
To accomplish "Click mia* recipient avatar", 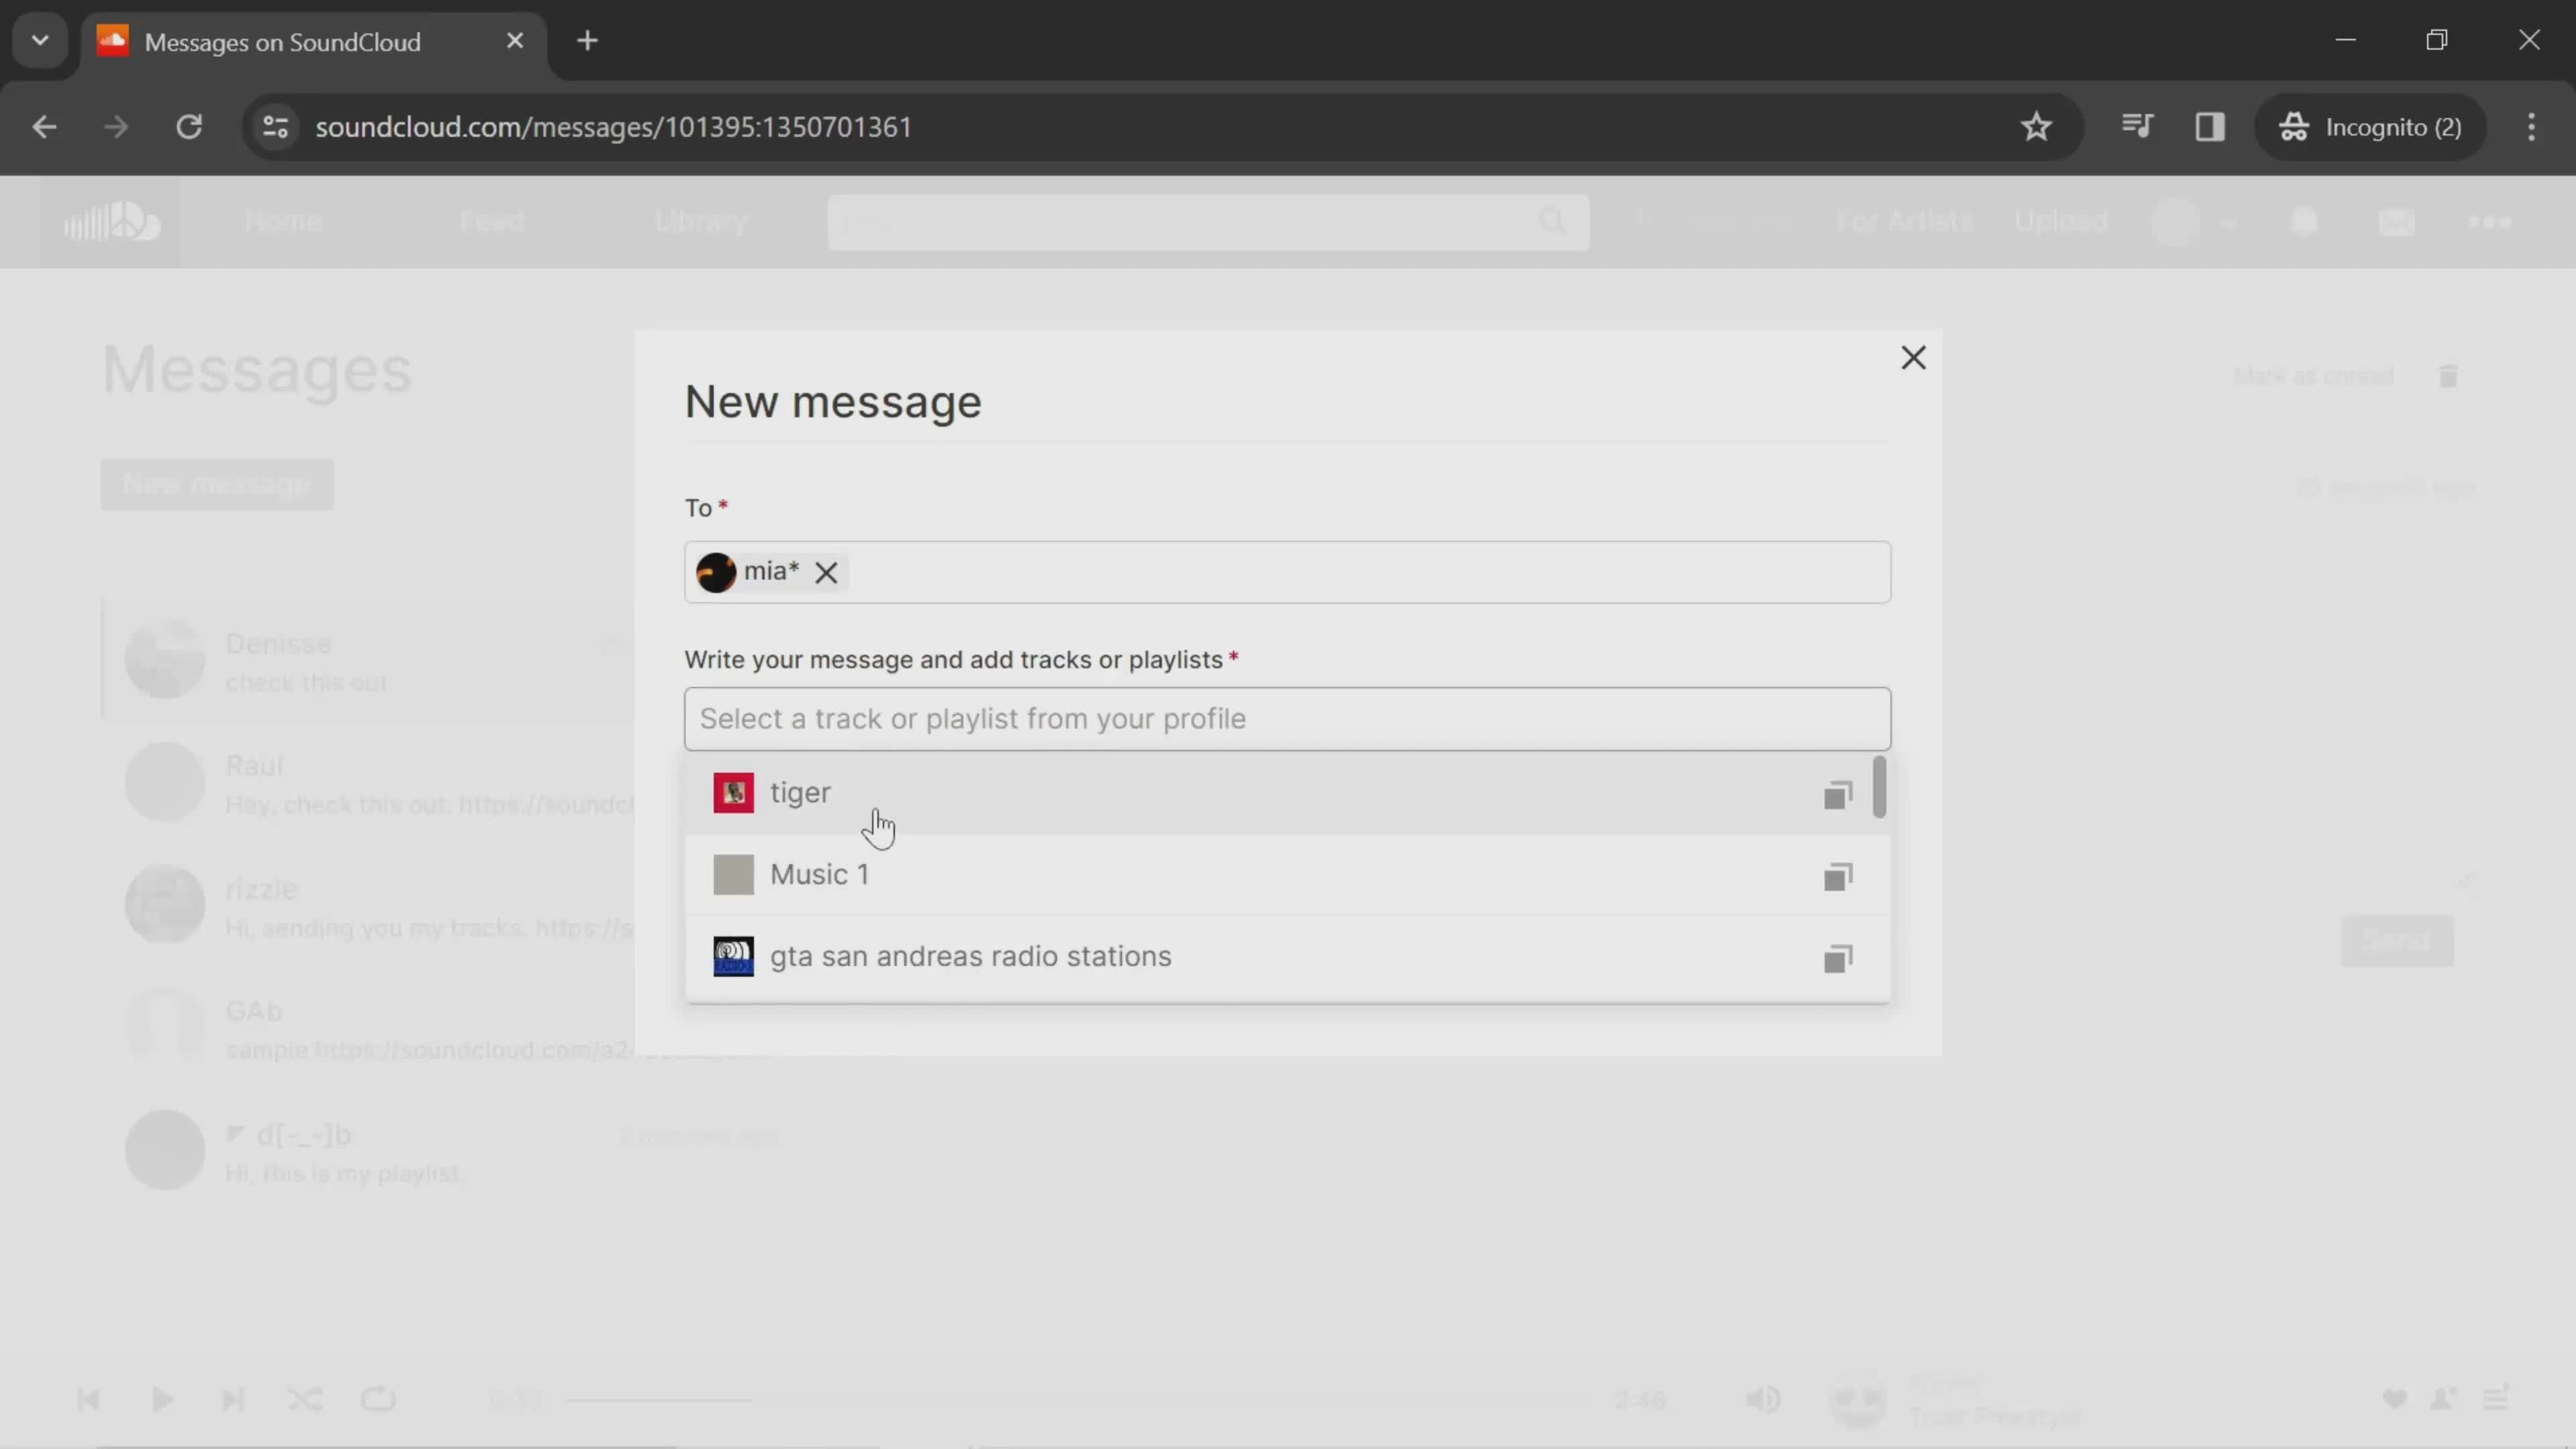I will click(716, 573).
